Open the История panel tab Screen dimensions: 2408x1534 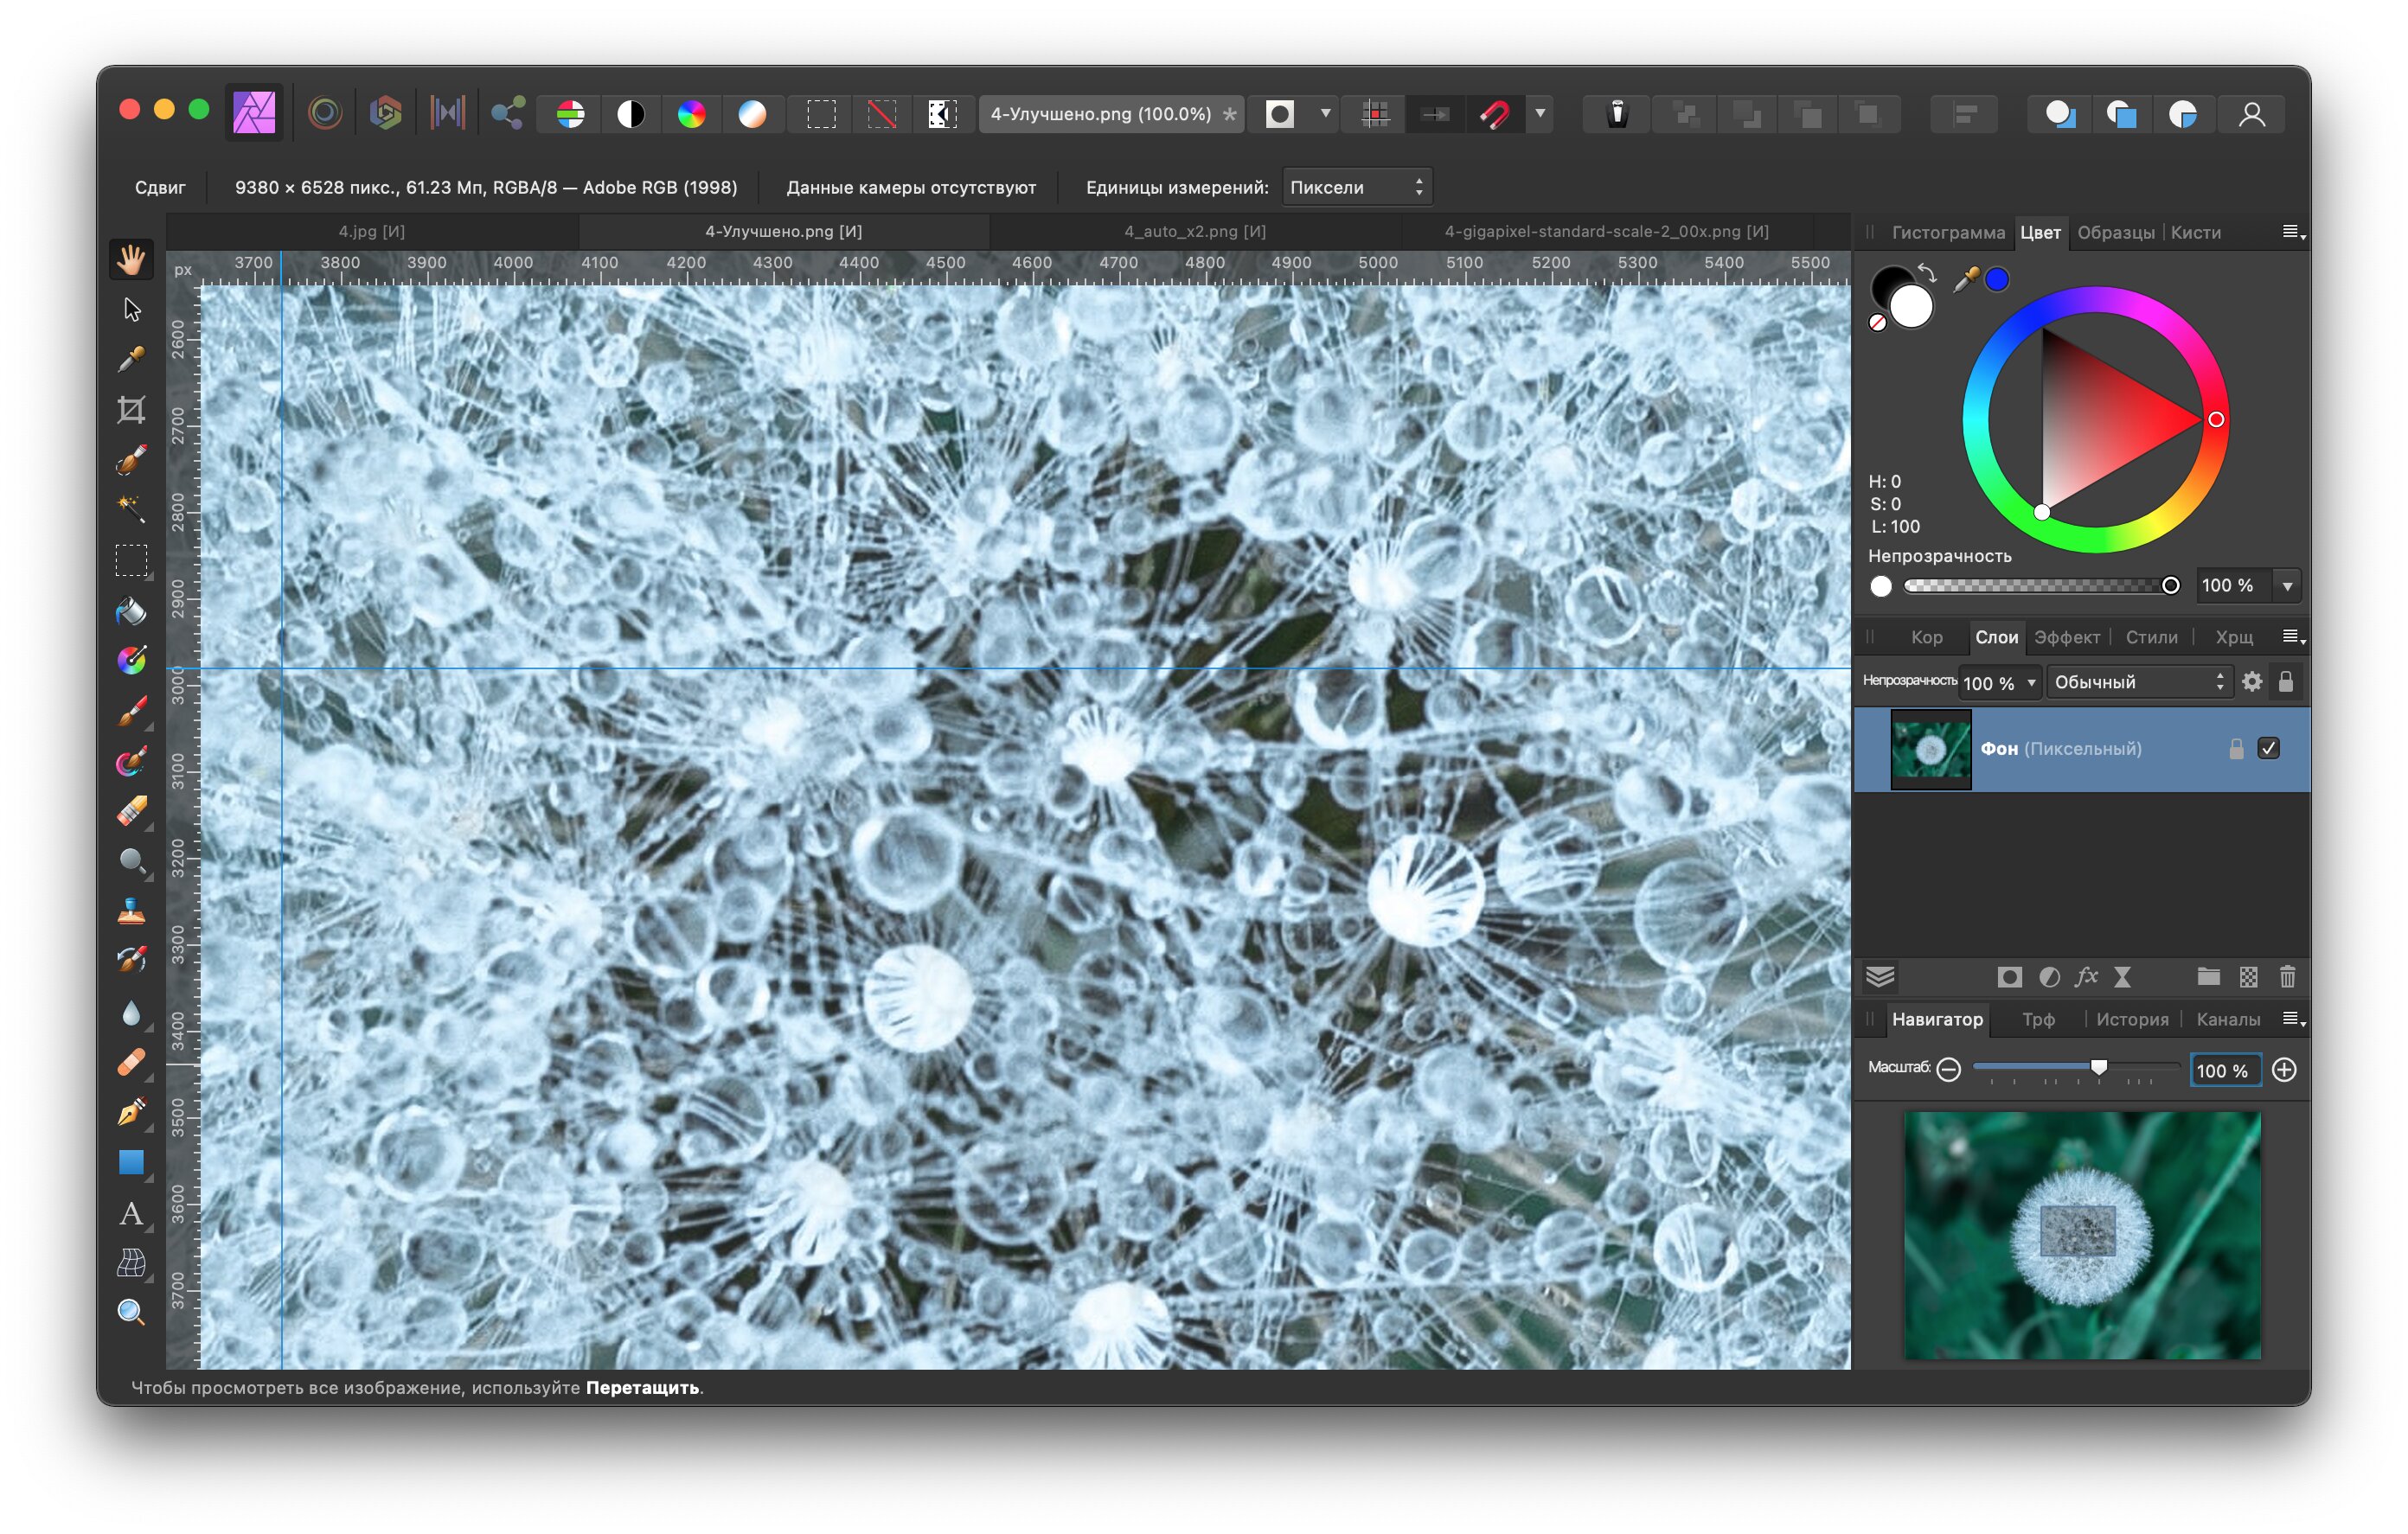(2132, 1019)
